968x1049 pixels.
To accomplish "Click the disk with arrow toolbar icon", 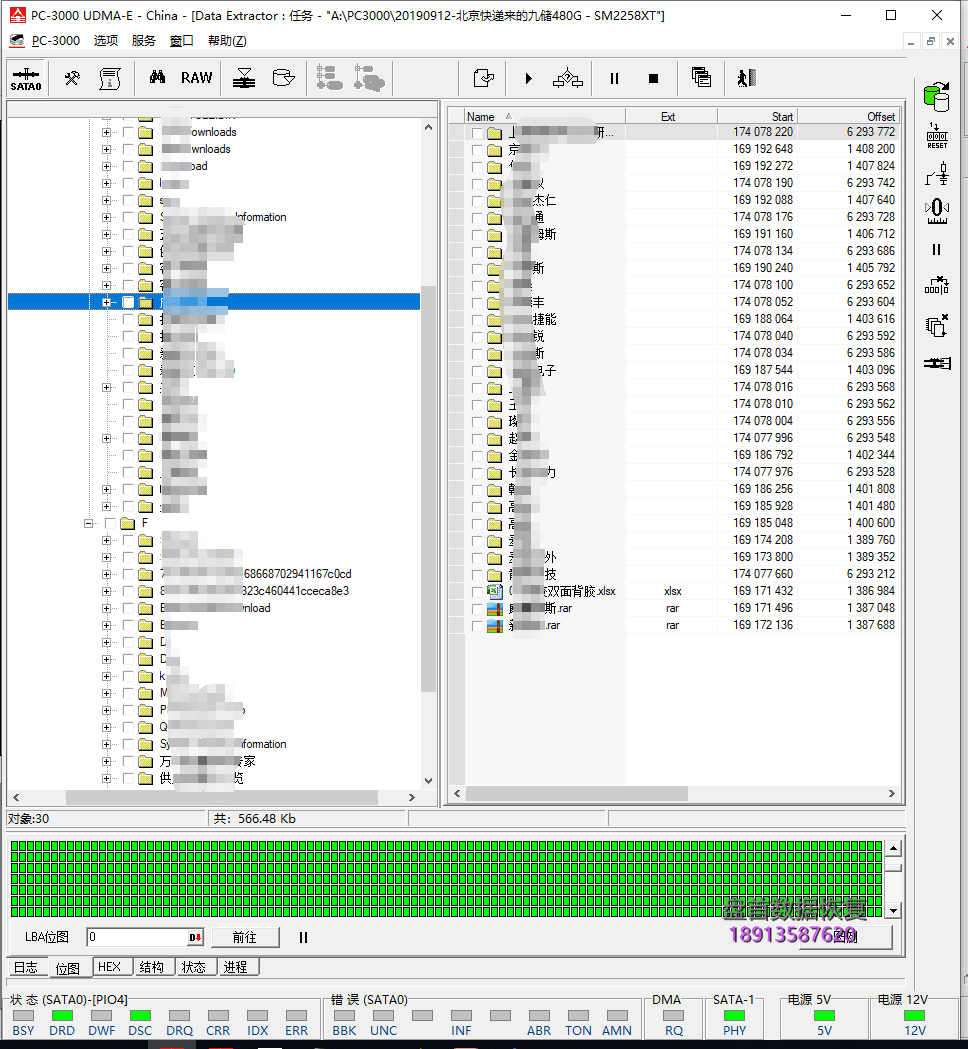I will [284, 78].
